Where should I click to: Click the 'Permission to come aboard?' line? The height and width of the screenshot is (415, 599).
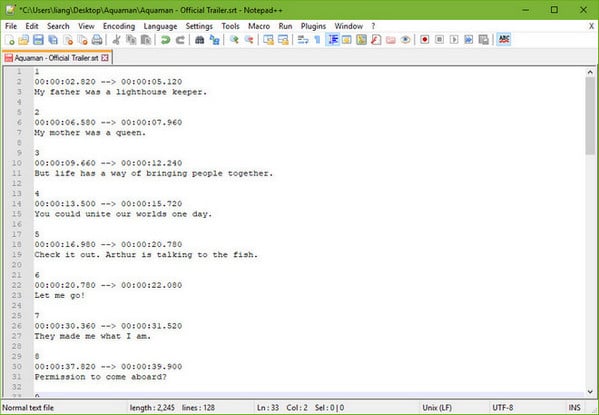tap(100, 377)
